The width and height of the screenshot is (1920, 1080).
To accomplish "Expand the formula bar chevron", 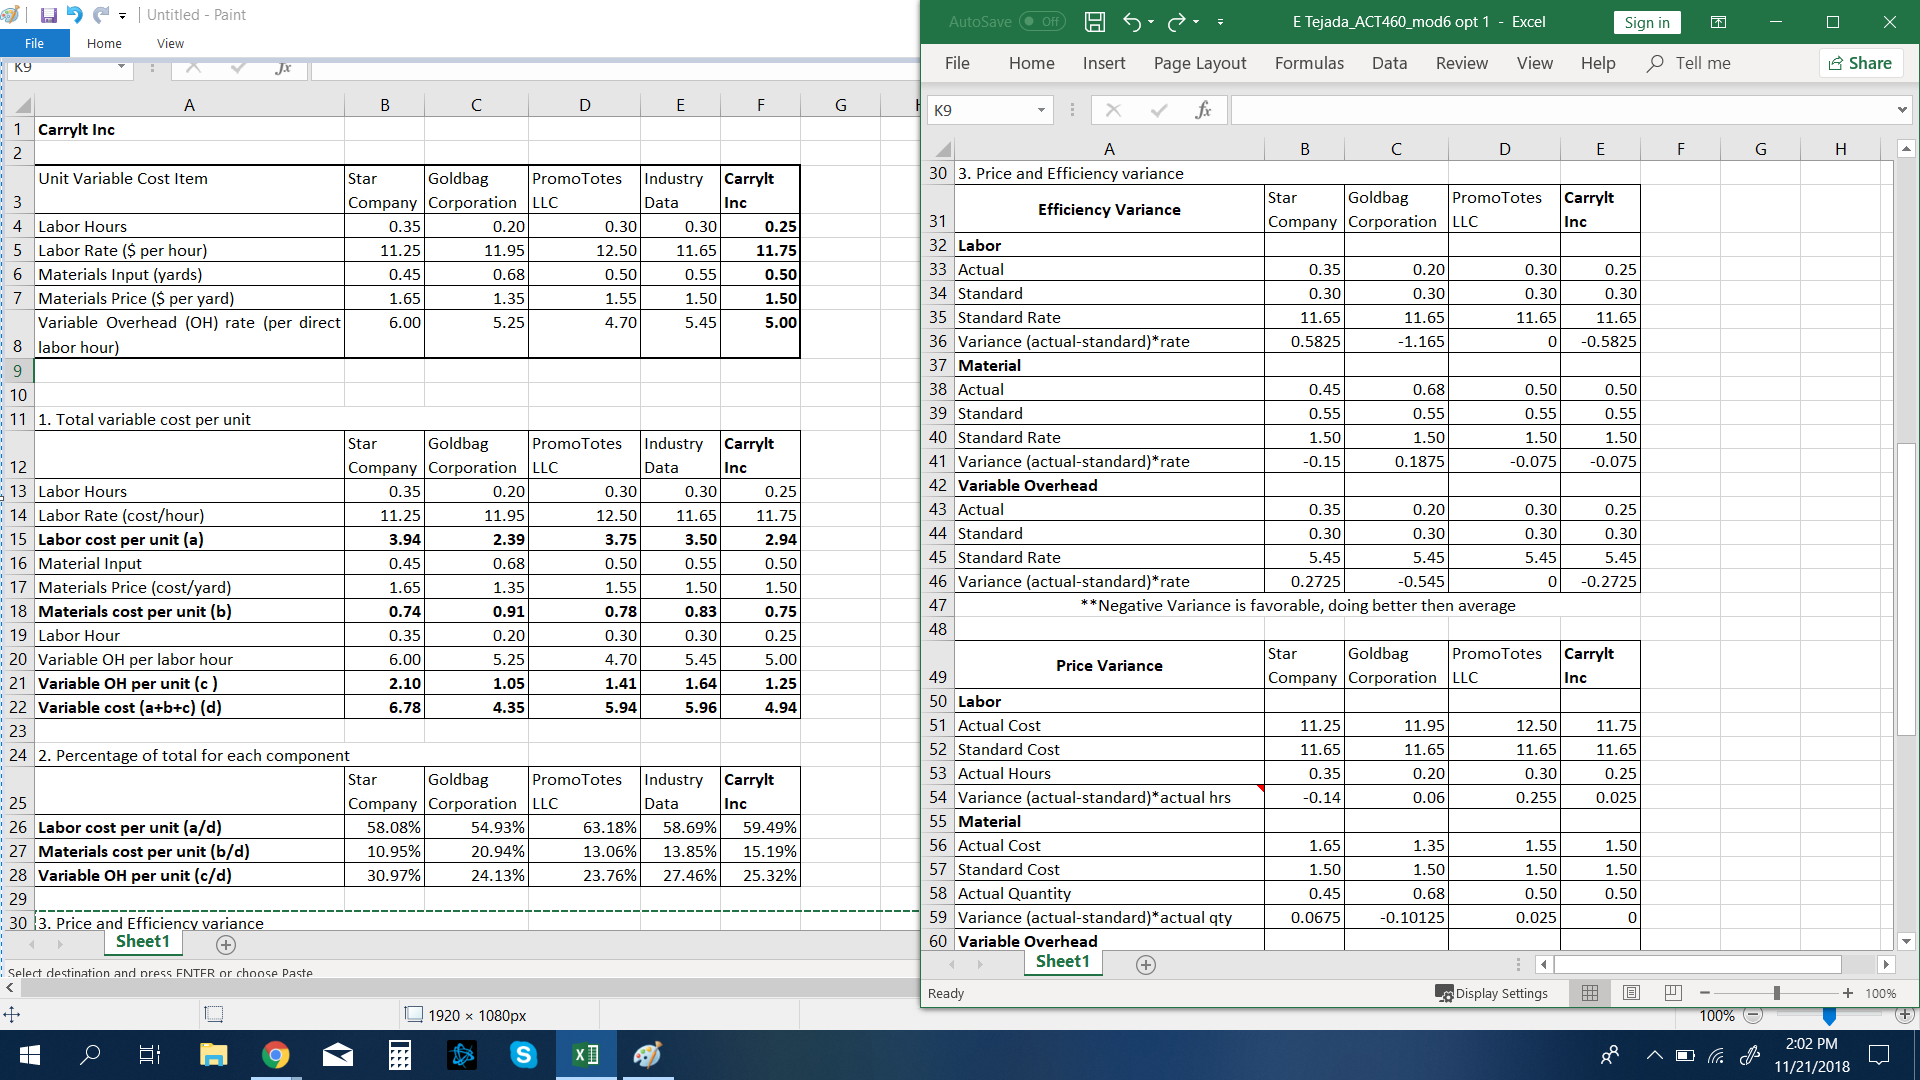I will [1901, 110].
